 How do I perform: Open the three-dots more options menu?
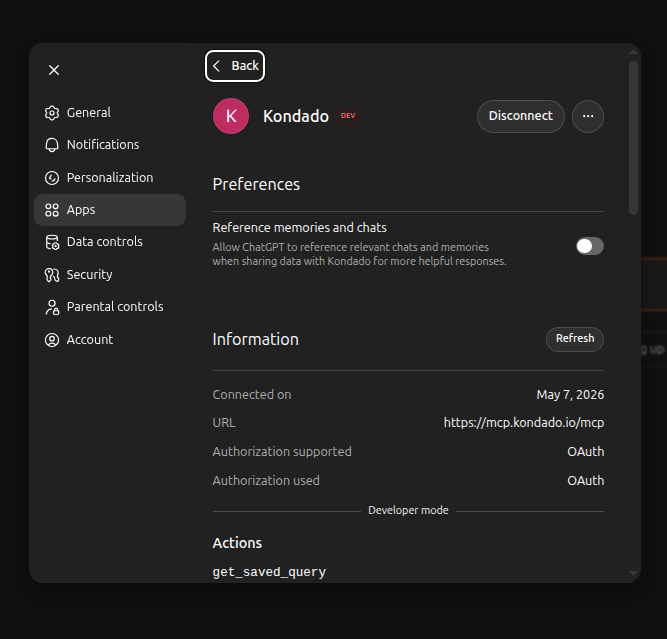pos(588,116)
